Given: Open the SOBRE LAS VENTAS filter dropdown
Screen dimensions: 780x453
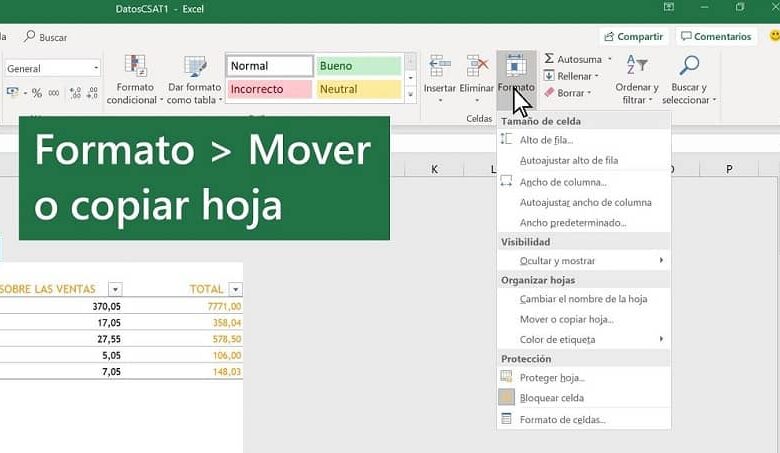Looking at the screenshot, I should pyautogui.click(x=115, y=289).
